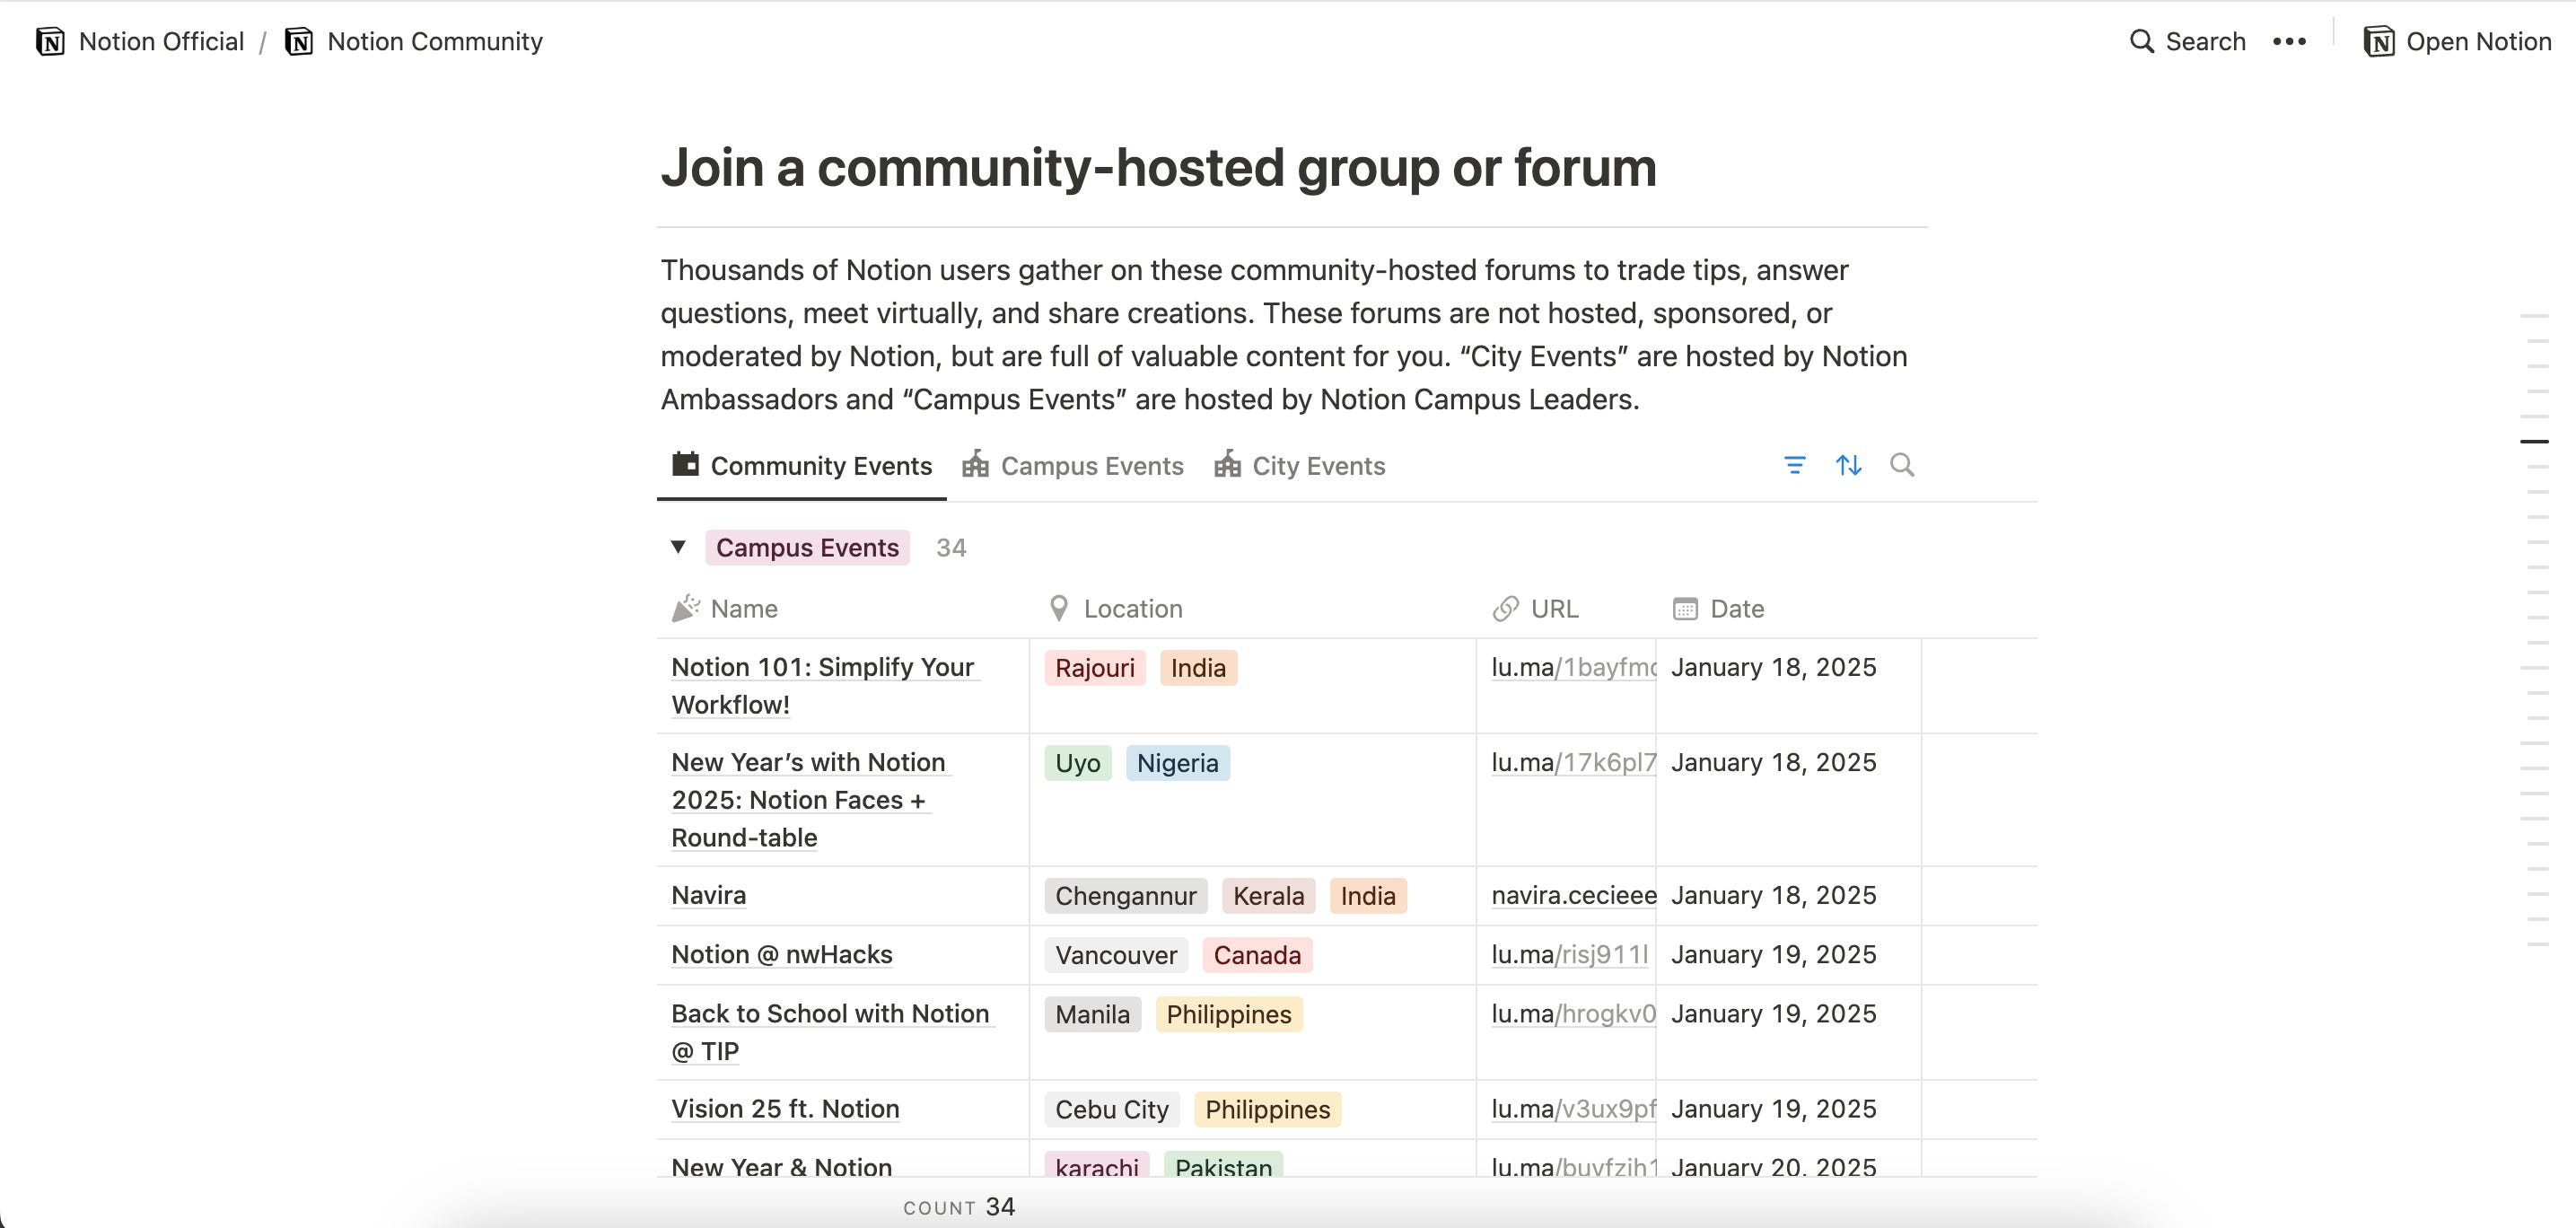Click the database search magnifier icon
Screen dimensions: 2576x1228
tap(1902, 465)
